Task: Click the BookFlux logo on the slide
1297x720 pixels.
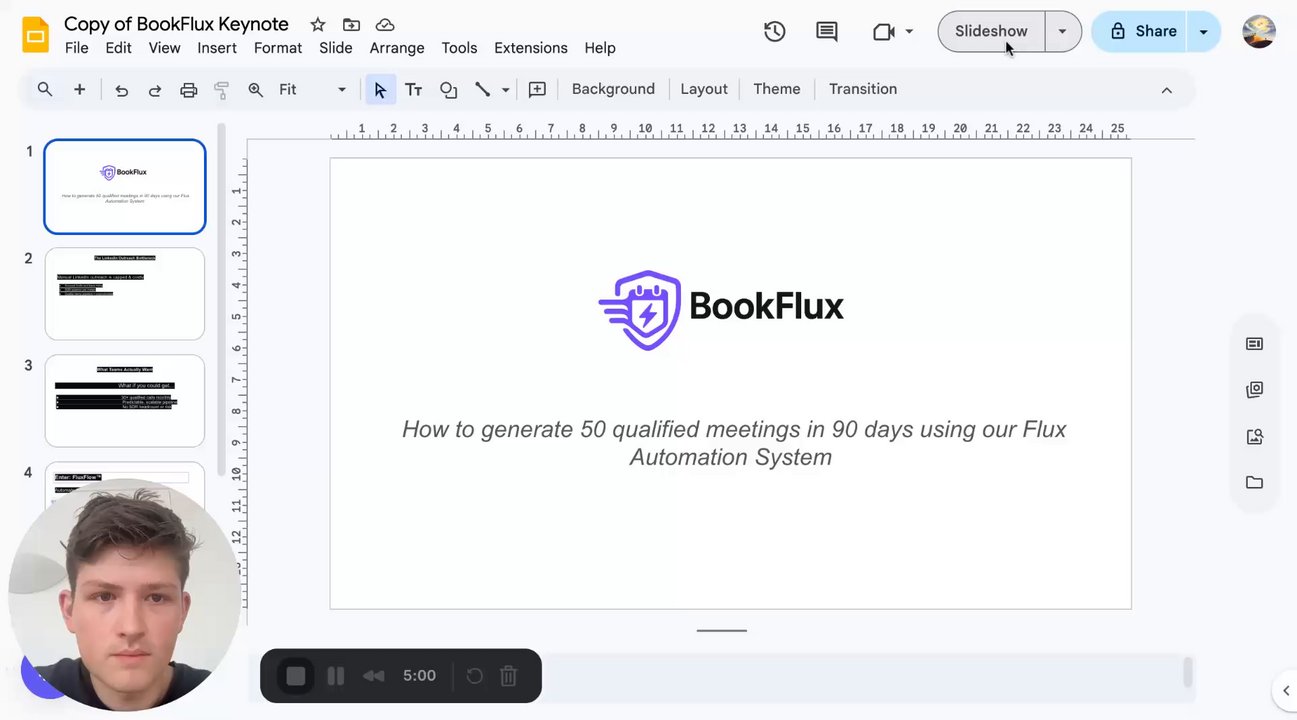Action: pyautogui.click(x=721, y=310)
